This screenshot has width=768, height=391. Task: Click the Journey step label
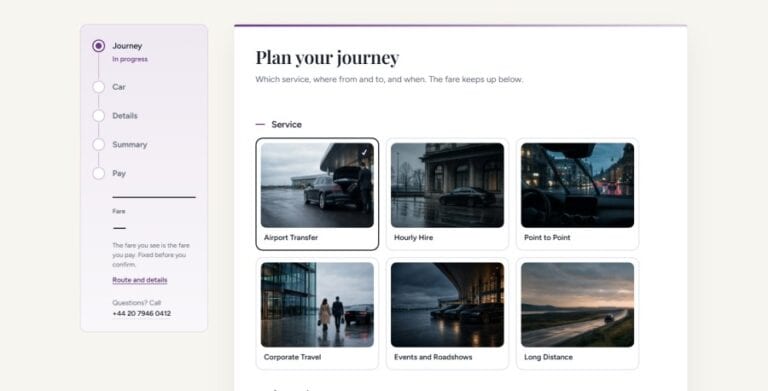click(x=127, y=46)
